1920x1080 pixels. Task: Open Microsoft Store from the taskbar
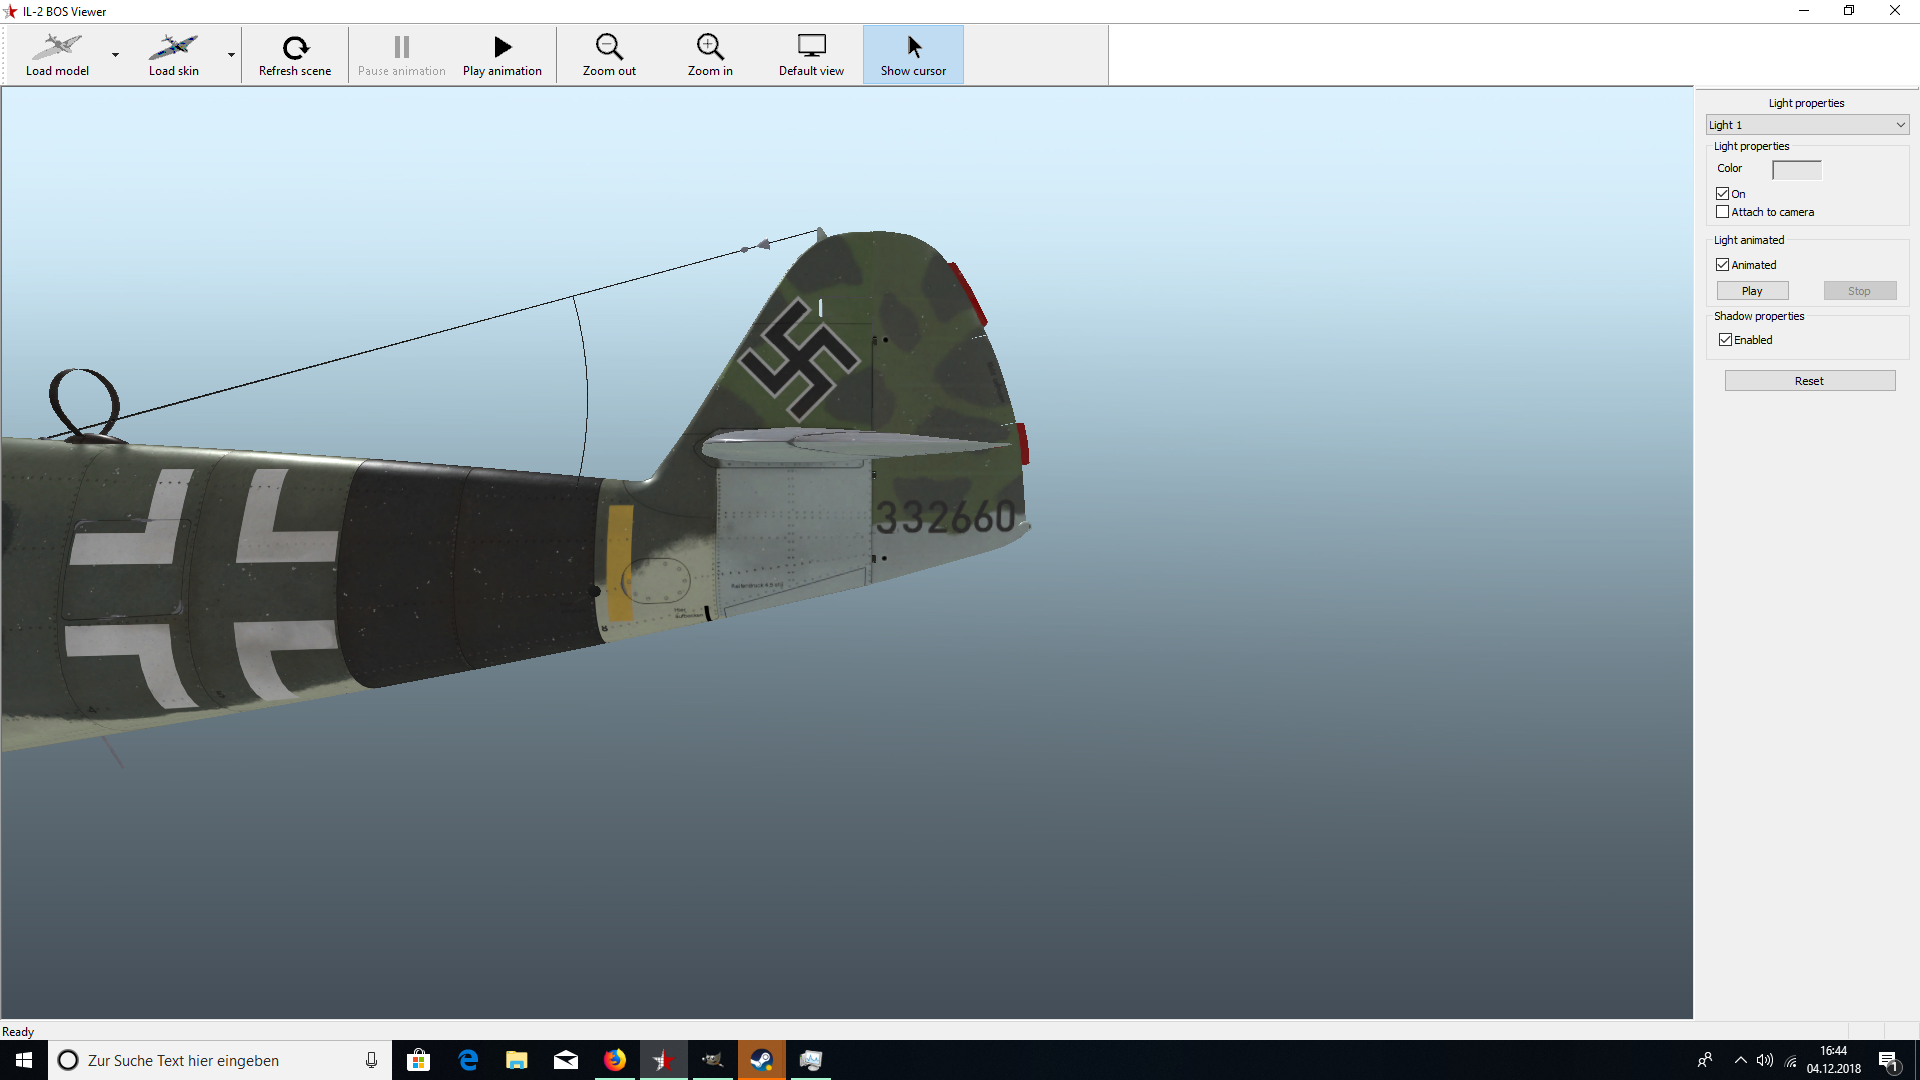(x=418, y=1060)
